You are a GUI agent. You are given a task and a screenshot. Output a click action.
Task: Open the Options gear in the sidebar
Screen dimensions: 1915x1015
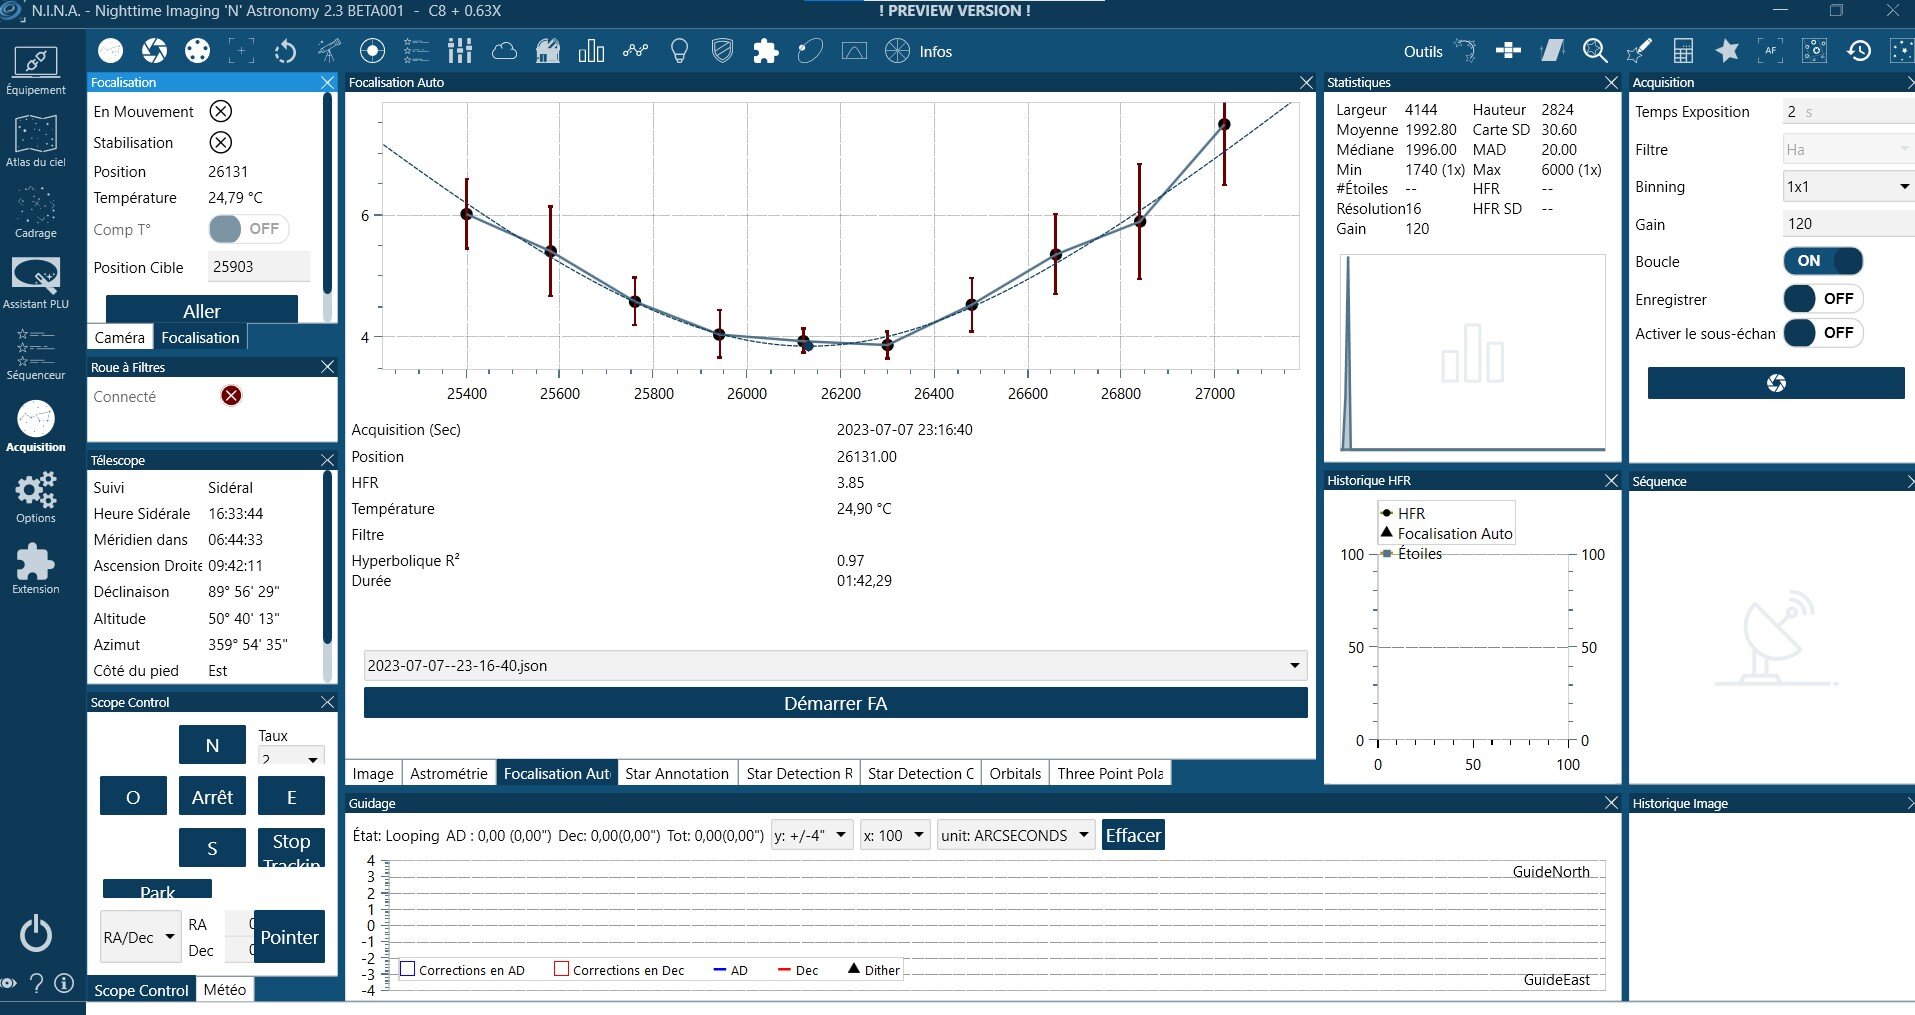[x=36, y=498]
